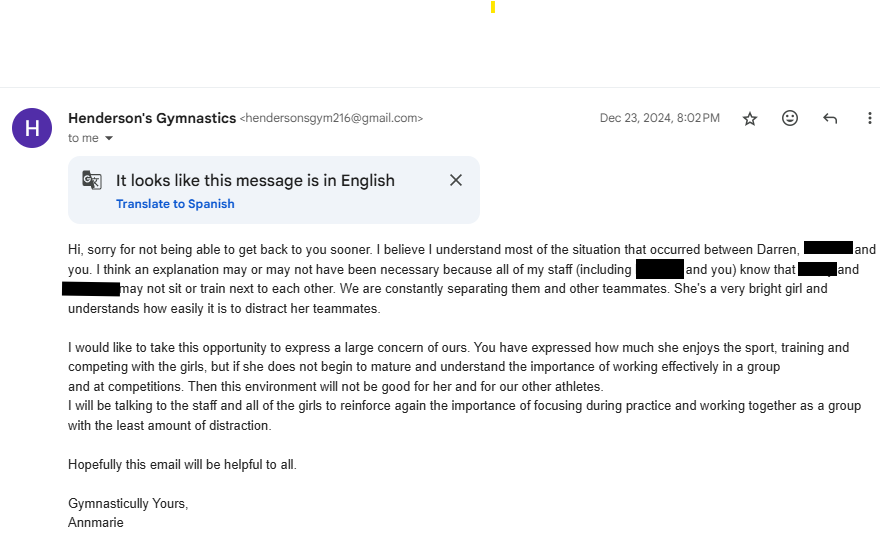Viewport: 894px width, 552px height.
Task: Dismiss the translation suggestion banner
Action: 456,181
